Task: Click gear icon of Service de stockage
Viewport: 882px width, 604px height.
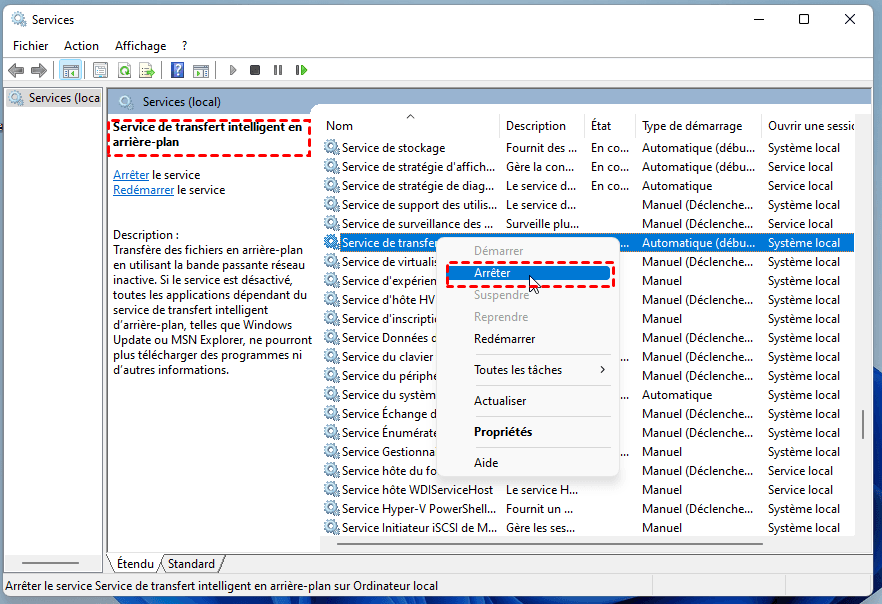Action: click(x=332, y=147)
